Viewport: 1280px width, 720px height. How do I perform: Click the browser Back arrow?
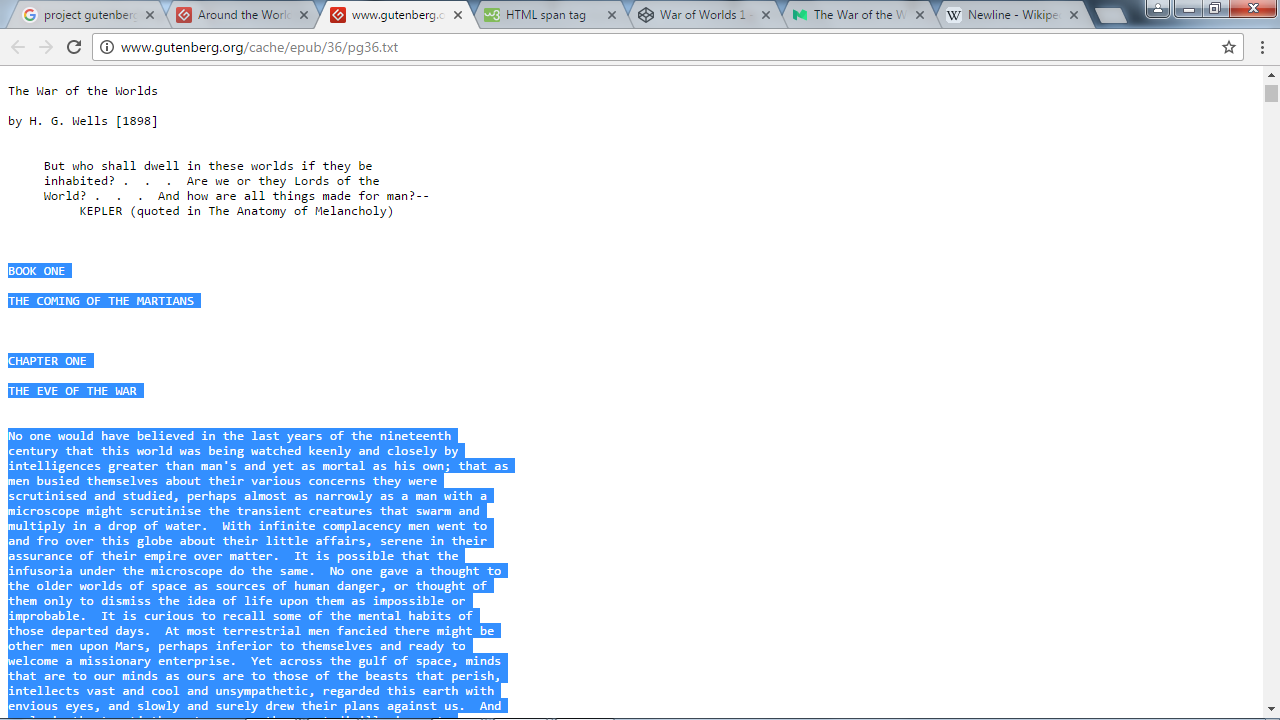(x=18, y=47)
